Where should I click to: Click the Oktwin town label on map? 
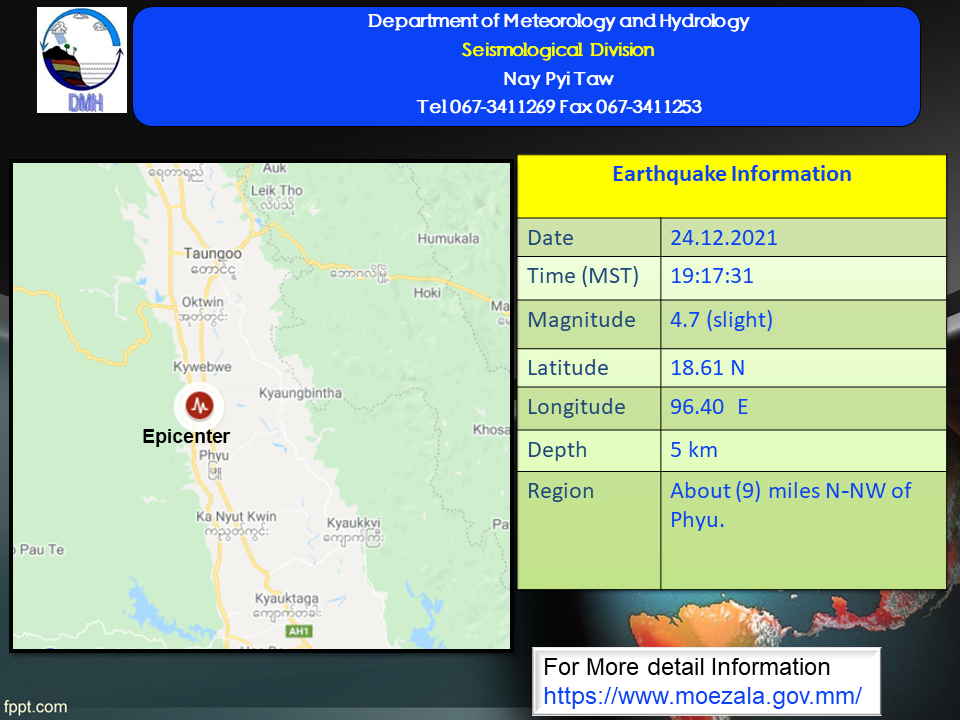click(203, 302)
